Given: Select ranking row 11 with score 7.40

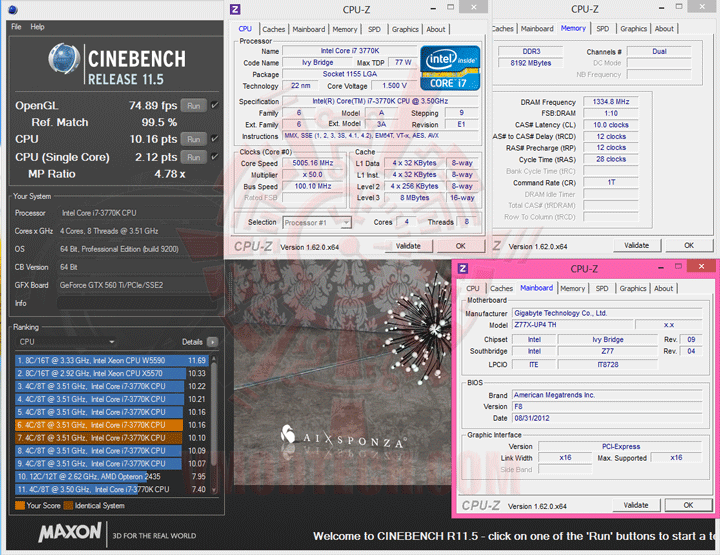Looking at the screenshot, I should 112,489.
